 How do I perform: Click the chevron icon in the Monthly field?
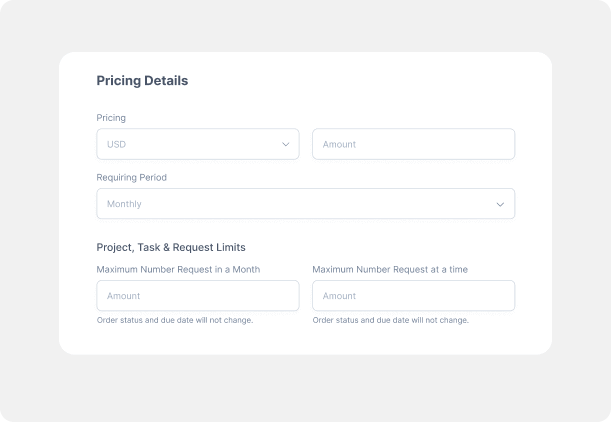pyautogui.click(x=500, y=204)
